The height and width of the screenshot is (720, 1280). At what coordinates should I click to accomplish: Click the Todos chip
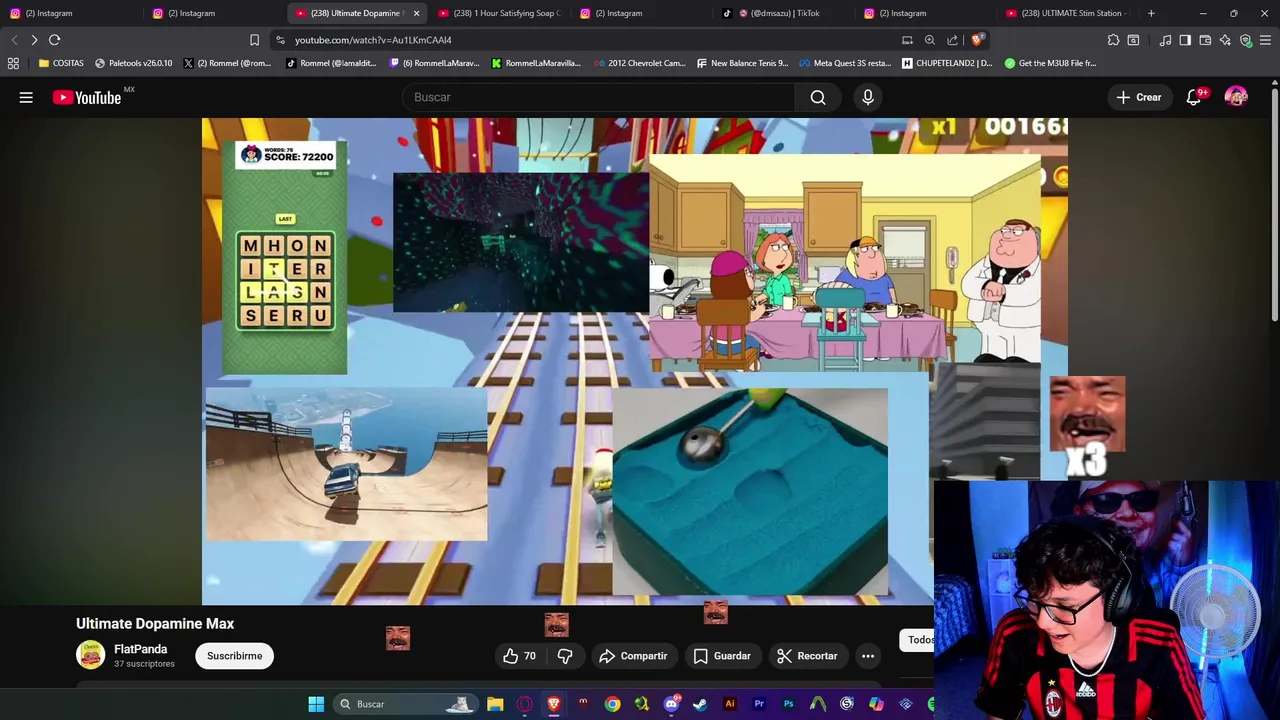pyautogui.click(x=920, y=640)
